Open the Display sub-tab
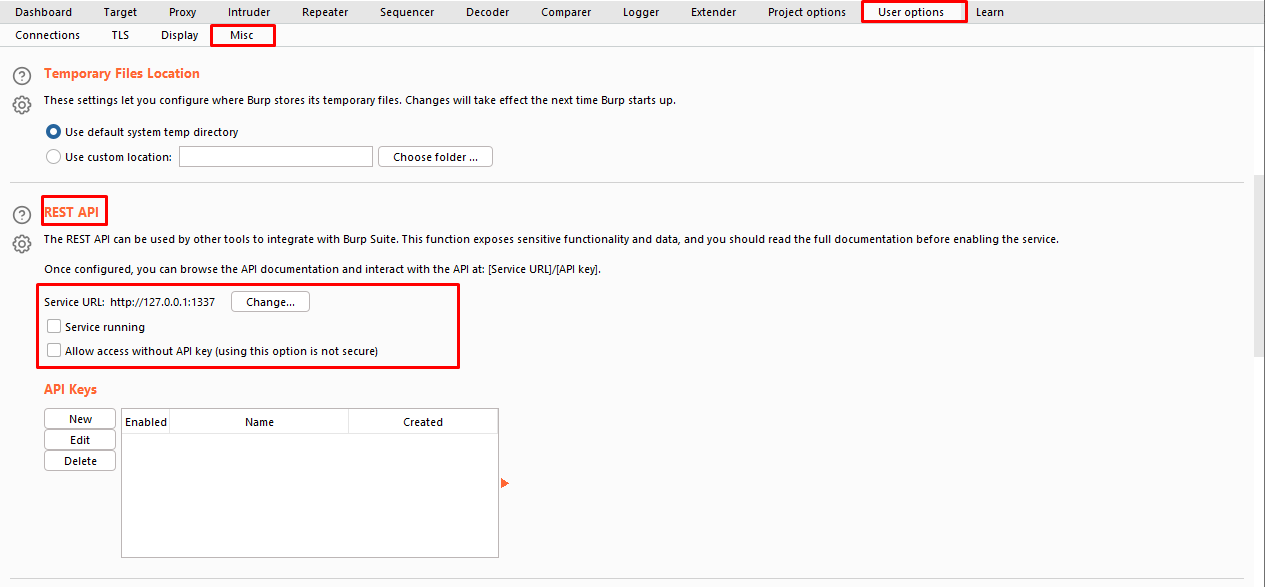Image resolution: width=1265 pixels, height=587 pixels. click(x=180, y=35)
